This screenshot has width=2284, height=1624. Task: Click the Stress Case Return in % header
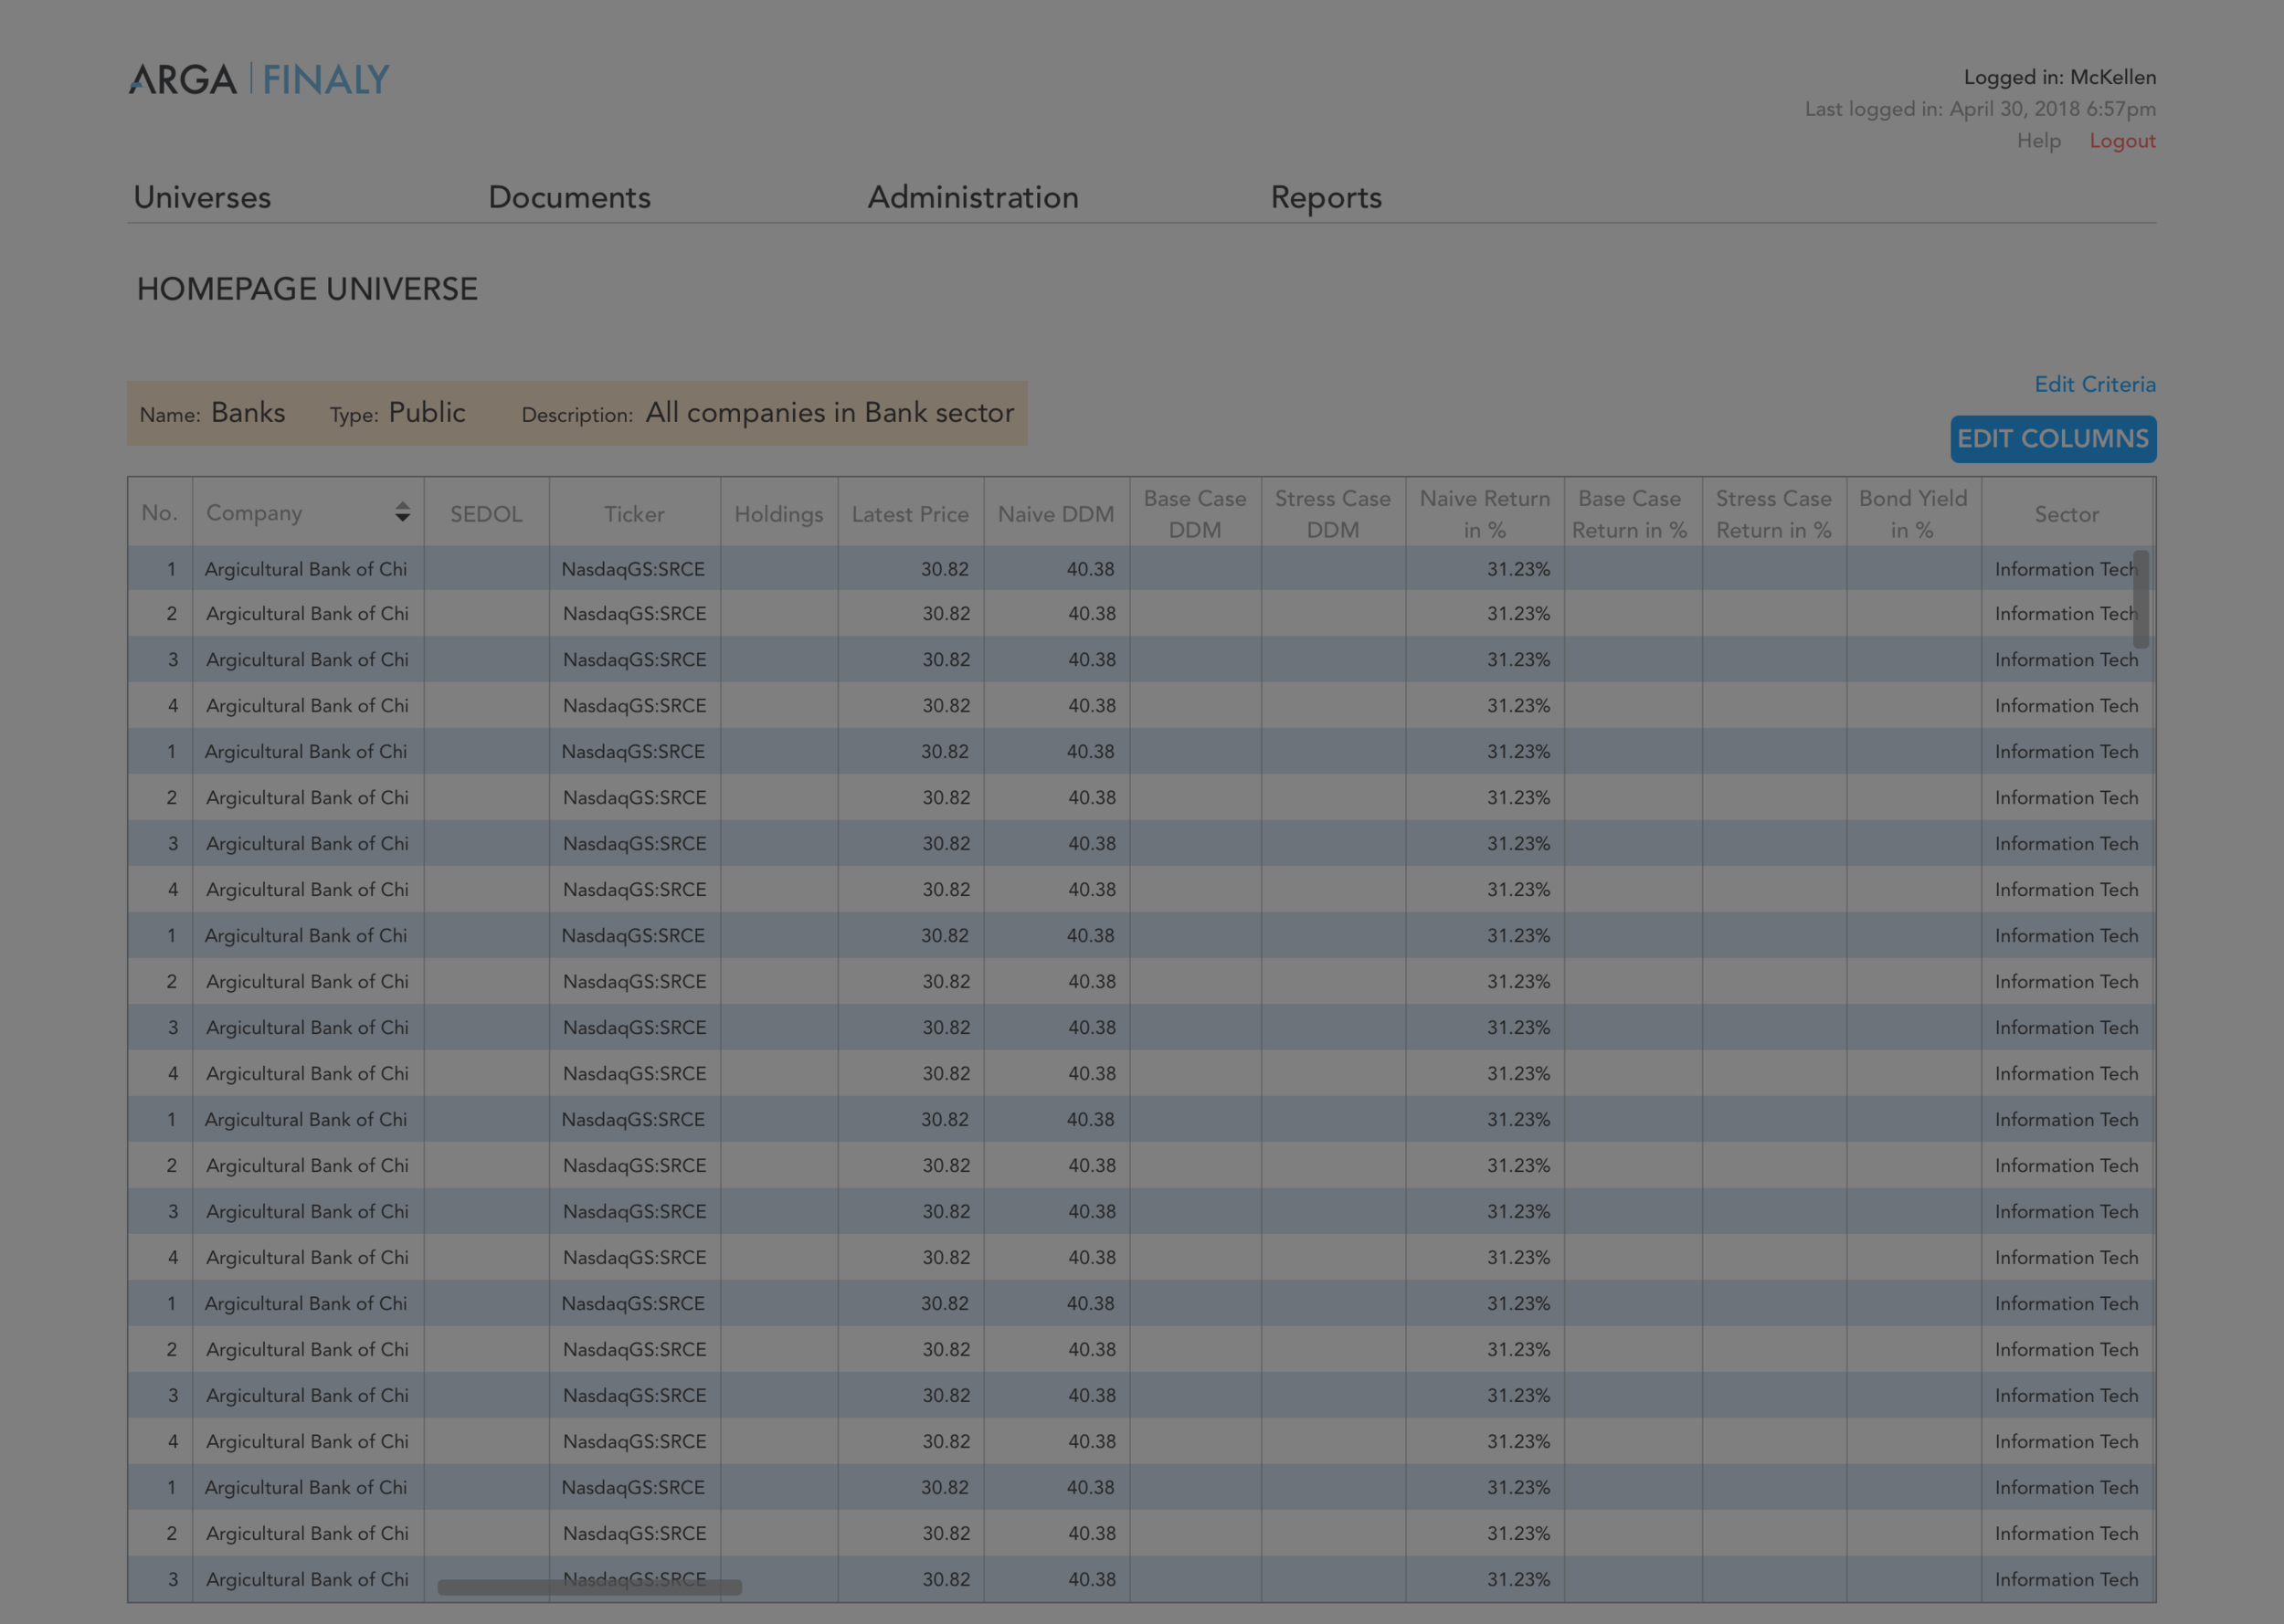tap(1774, 514)
